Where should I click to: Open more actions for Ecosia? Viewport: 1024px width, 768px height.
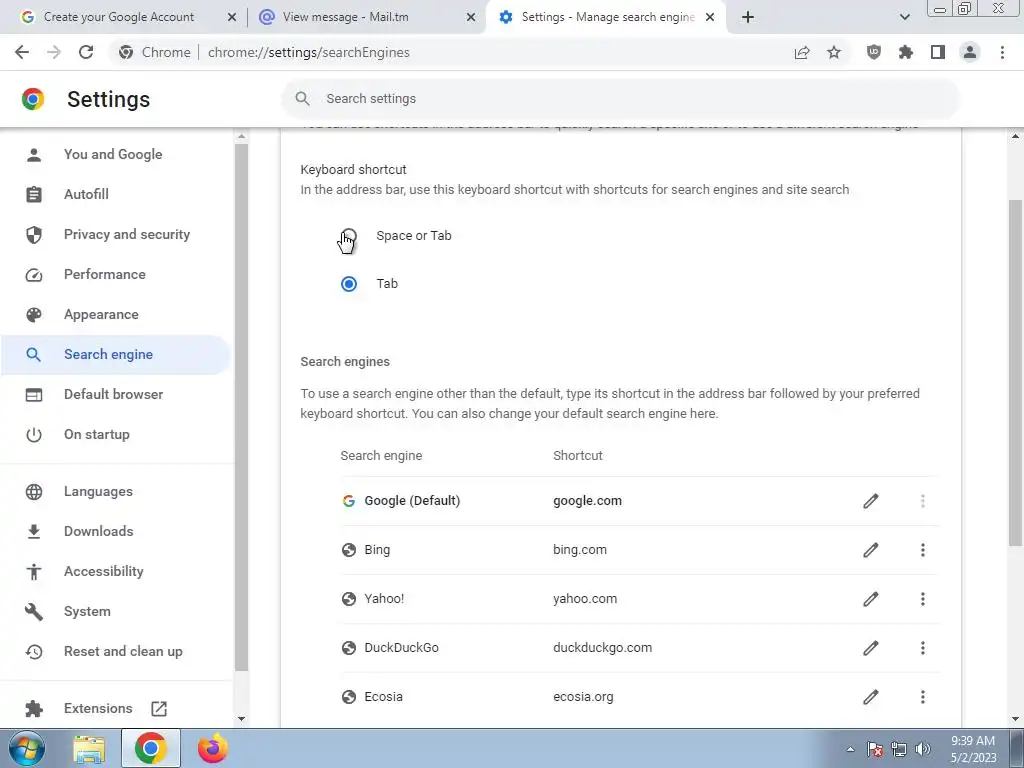coord(923,697)
